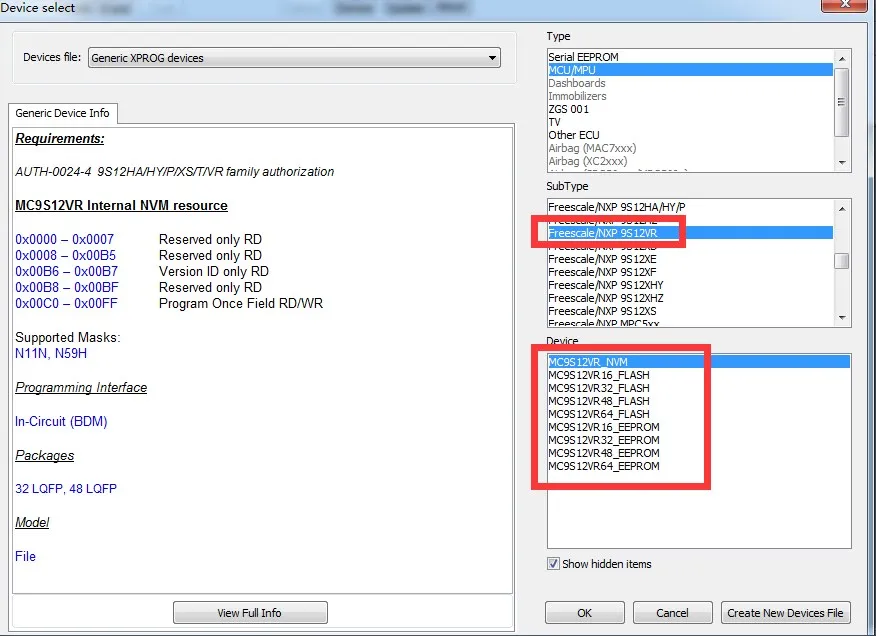Select ZGS 001 in Type list
This screenshot has width=876, height=636.
690,109
